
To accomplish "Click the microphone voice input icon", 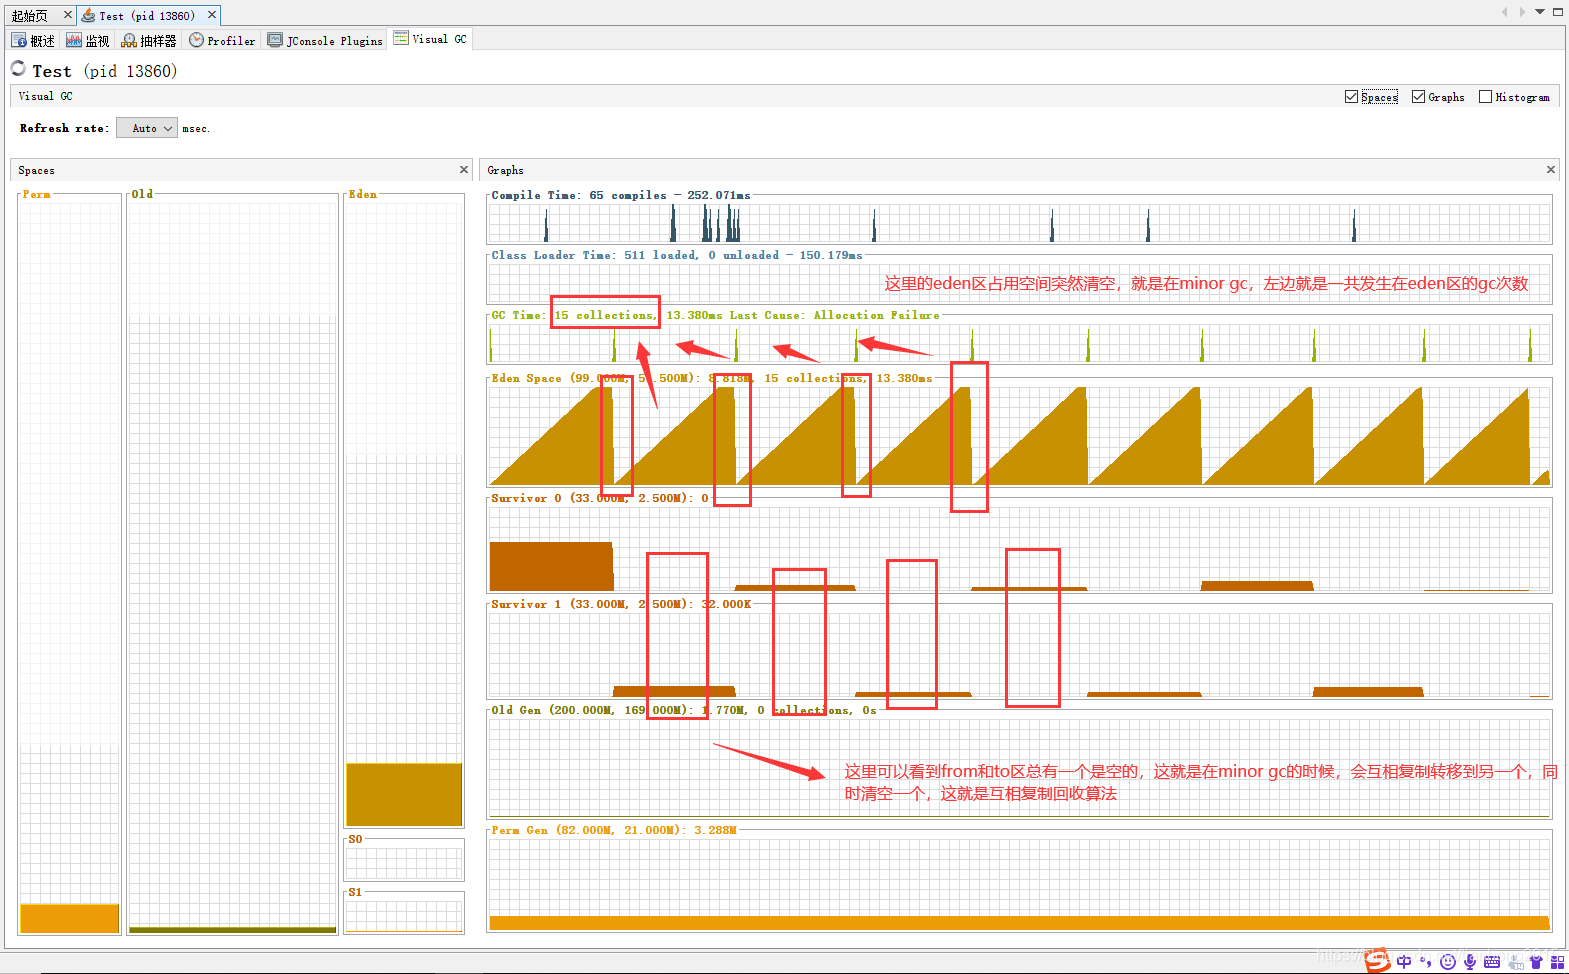I will click(1469, 962).
